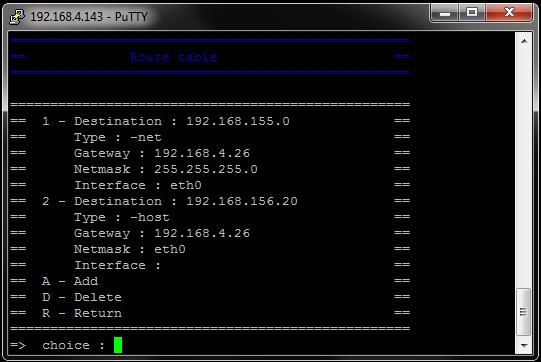Minimize the PuTTY window

click(445, 12)
